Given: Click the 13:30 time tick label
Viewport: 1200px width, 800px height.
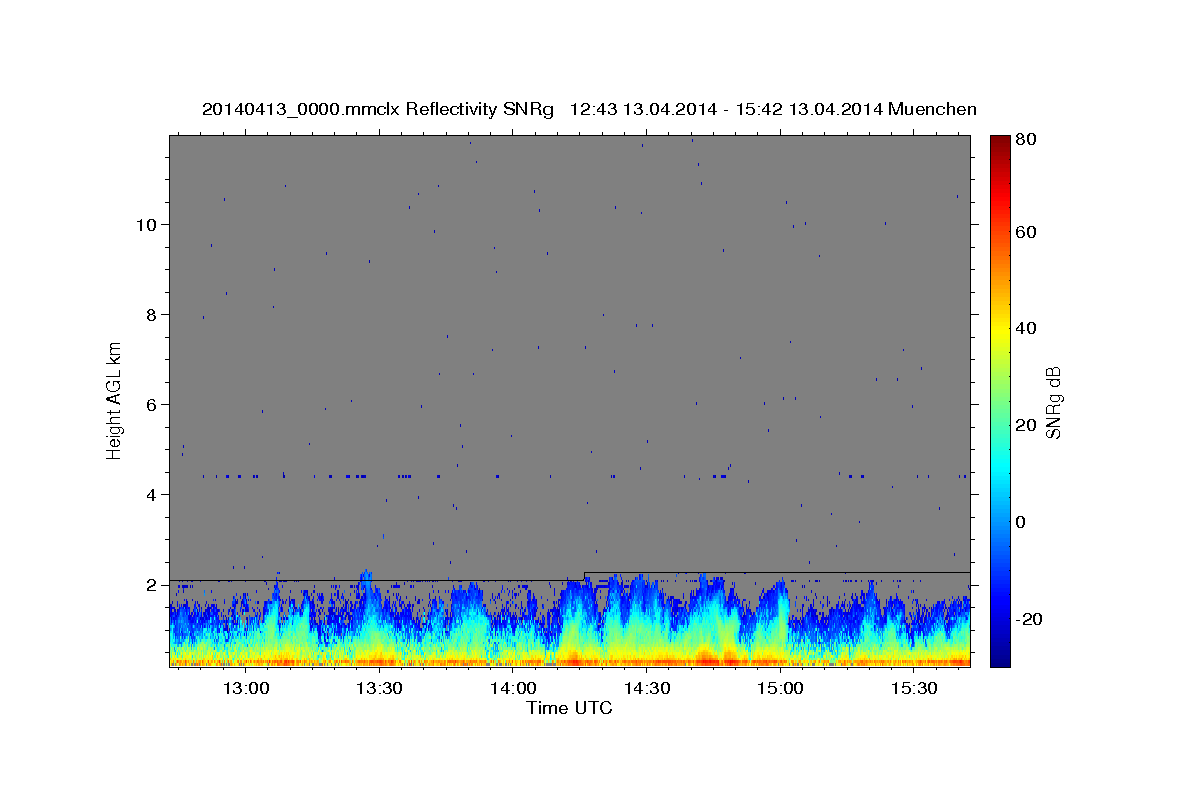Looking at the screenshot, I should tap(378, 689).
